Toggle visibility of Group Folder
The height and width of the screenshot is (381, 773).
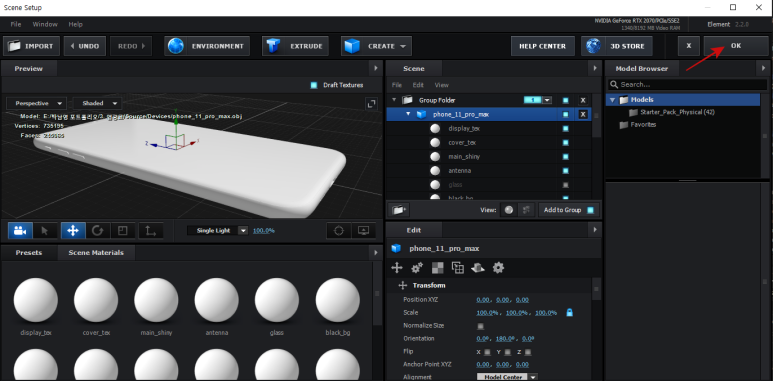click(565, 100)
